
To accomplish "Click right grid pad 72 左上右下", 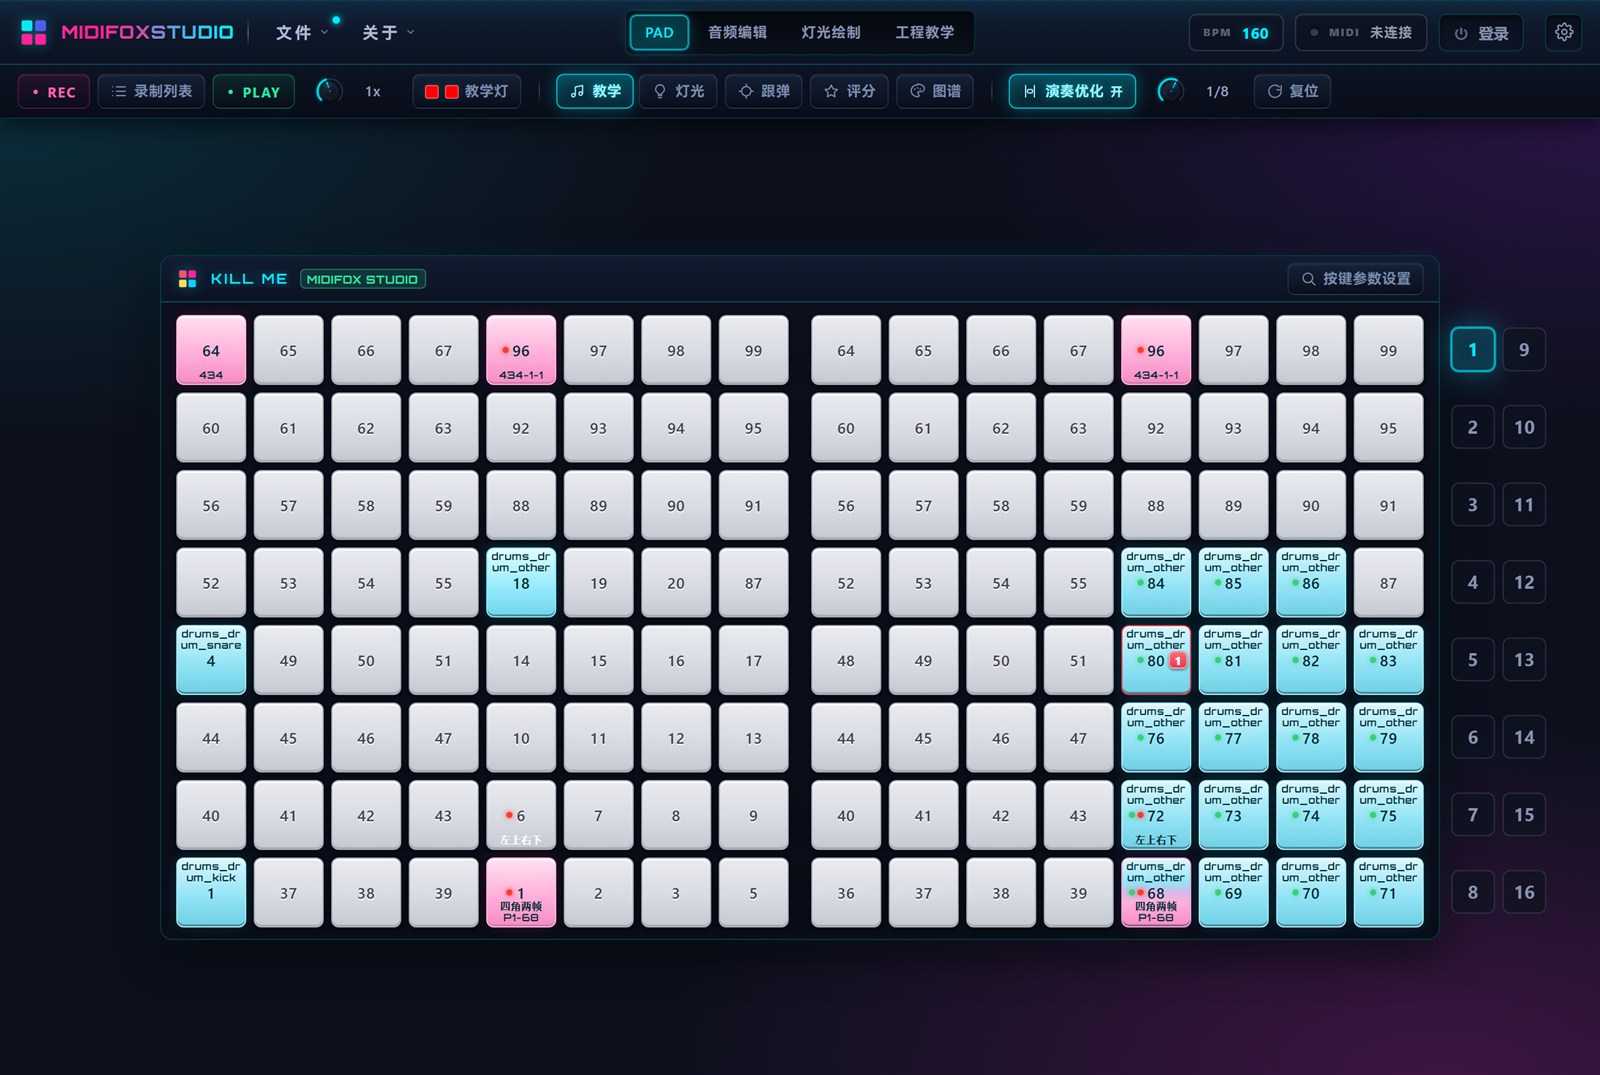I will pyautogui.click(x=1156, y=815).
